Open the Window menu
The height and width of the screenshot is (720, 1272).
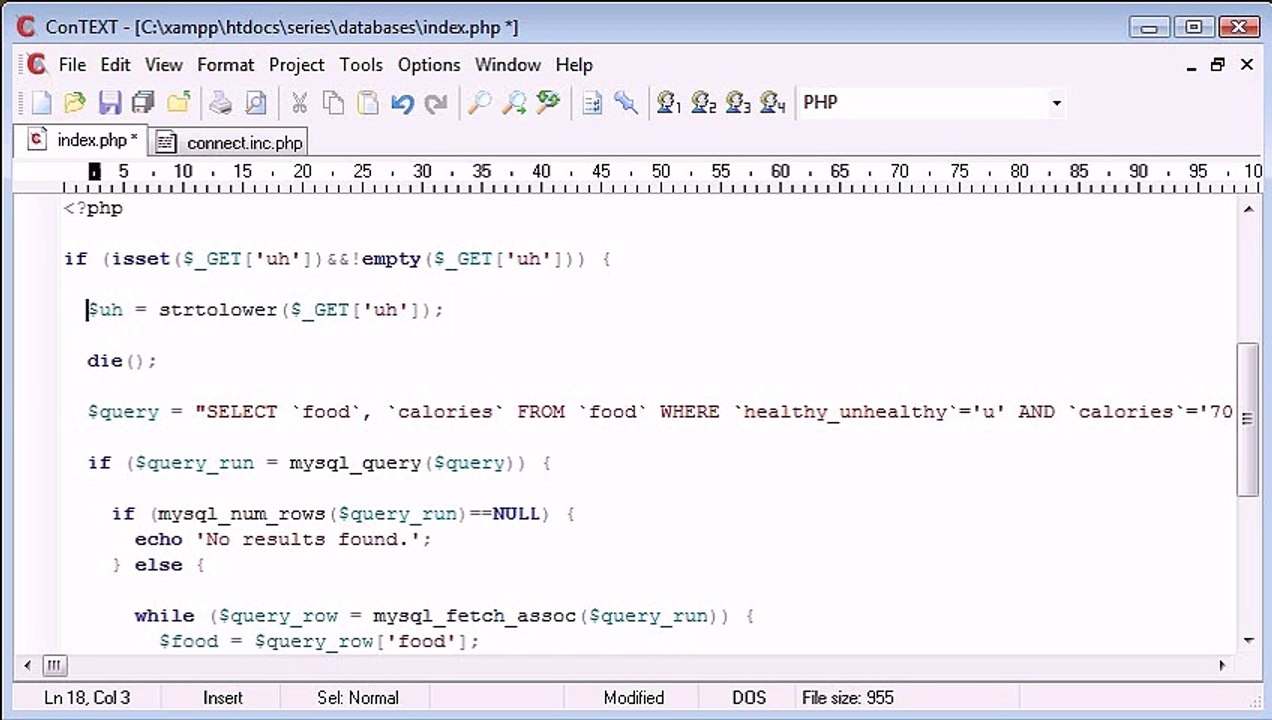(508, 64)
